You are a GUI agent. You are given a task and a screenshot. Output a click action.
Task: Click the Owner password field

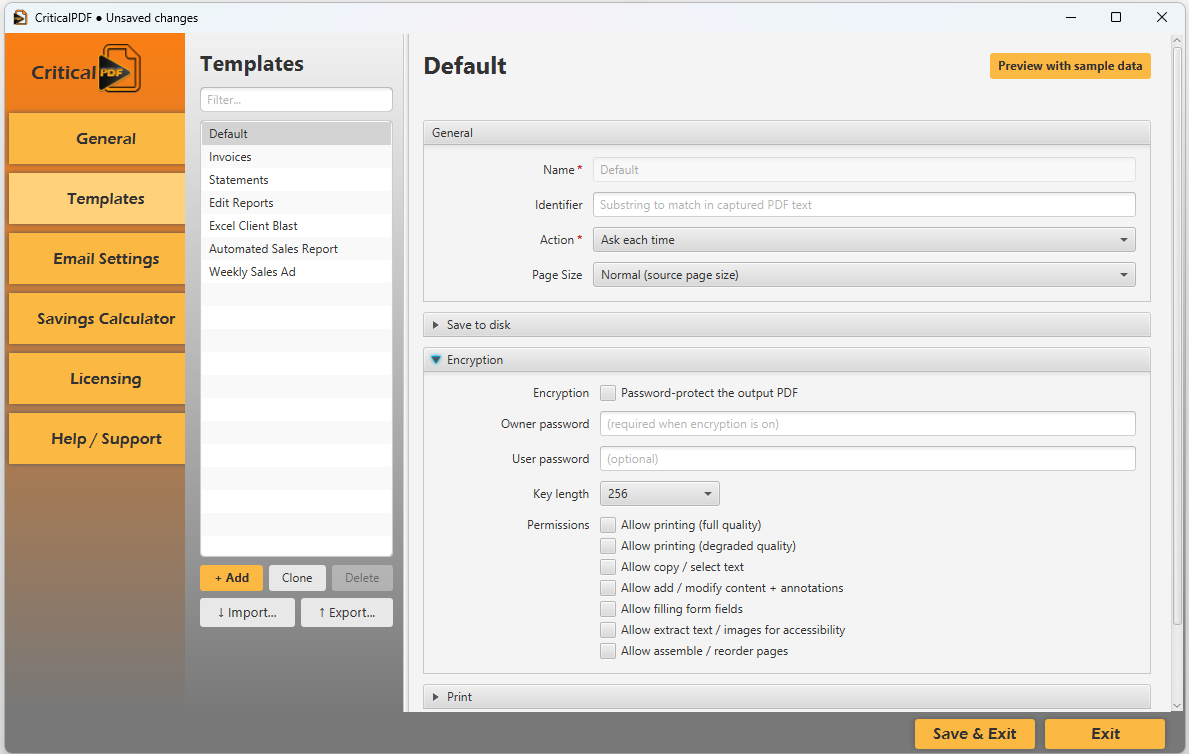867,424
